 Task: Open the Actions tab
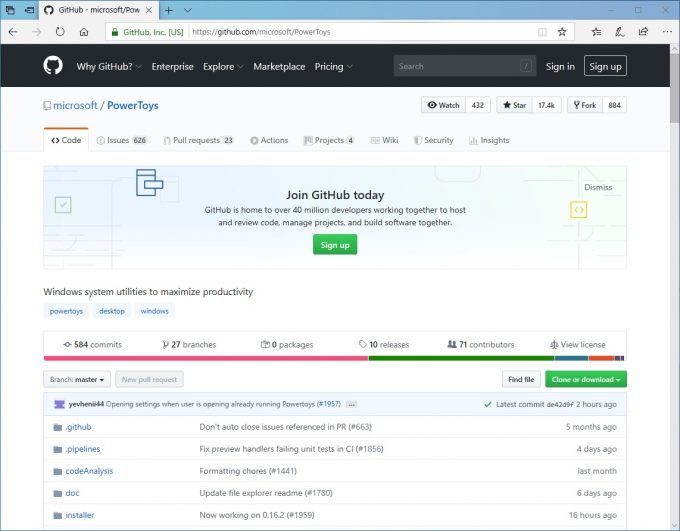[x=269, y=140]
